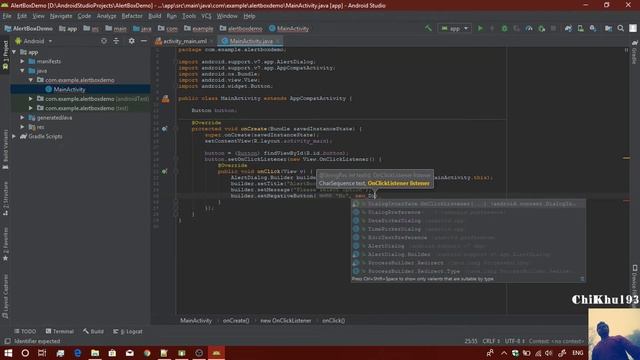Click the onCreate() editor breadcrumb
The image size is (640, 360).
[x=236, y=320]
